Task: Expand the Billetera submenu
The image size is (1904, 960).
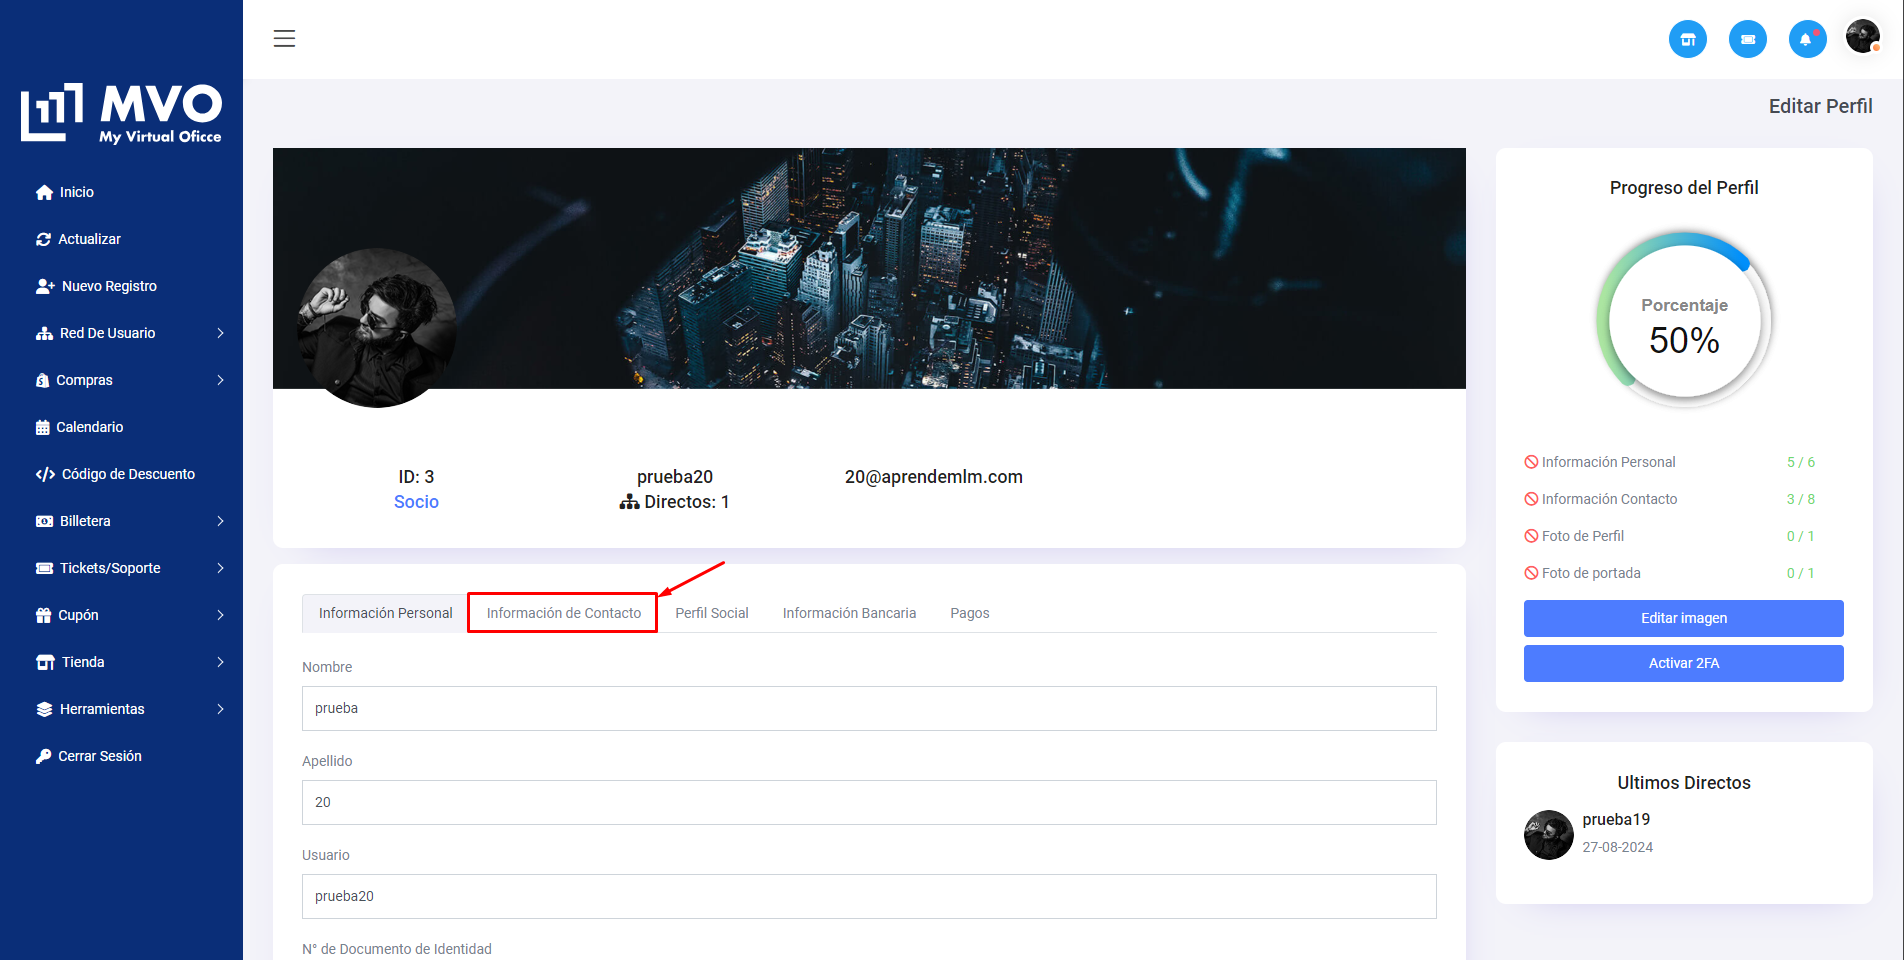Action: (x=220, y=521)
